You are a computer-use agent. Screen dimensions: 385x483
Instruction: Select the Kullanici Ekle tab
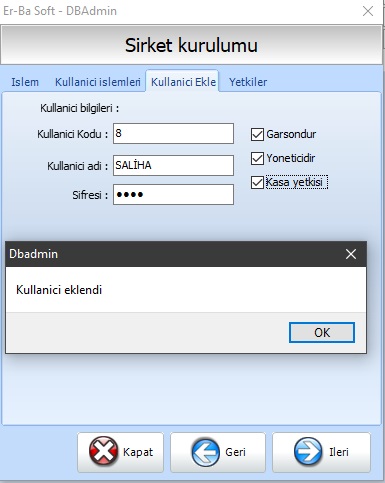tap(183, 81)
